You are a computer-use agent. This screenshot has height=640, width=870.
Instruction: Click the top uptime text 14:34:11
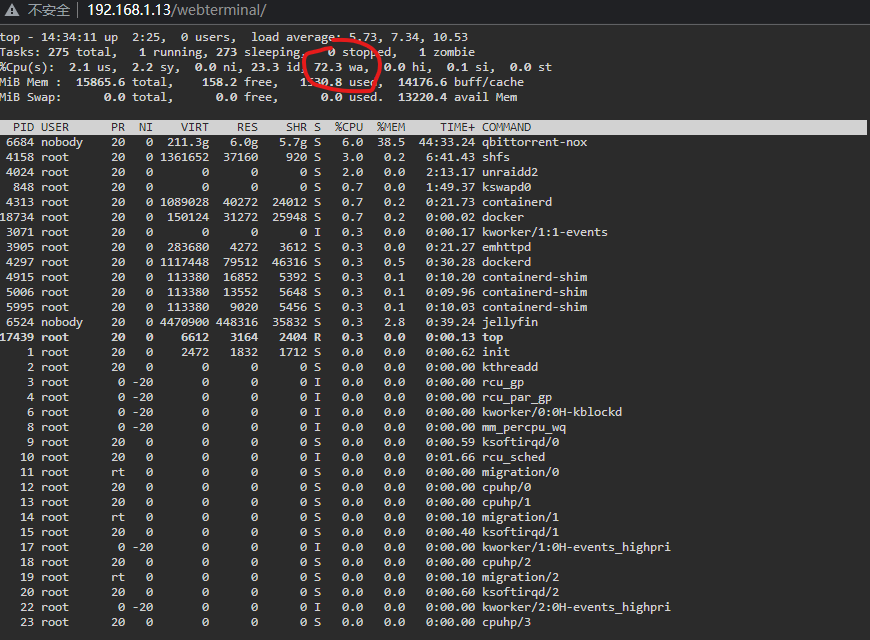pyautogui.click(x=69, y=37)
